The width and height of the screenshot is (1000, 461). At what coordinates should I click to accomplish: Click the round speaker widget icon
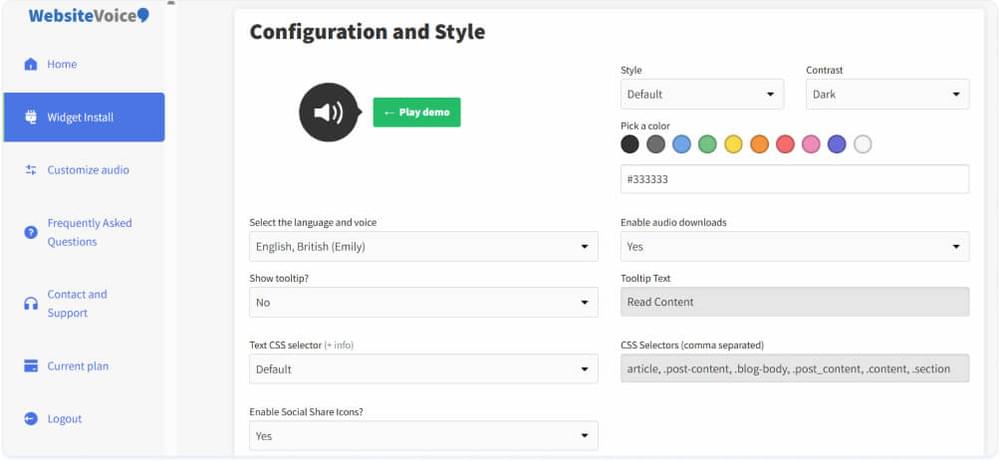(330, 112)
